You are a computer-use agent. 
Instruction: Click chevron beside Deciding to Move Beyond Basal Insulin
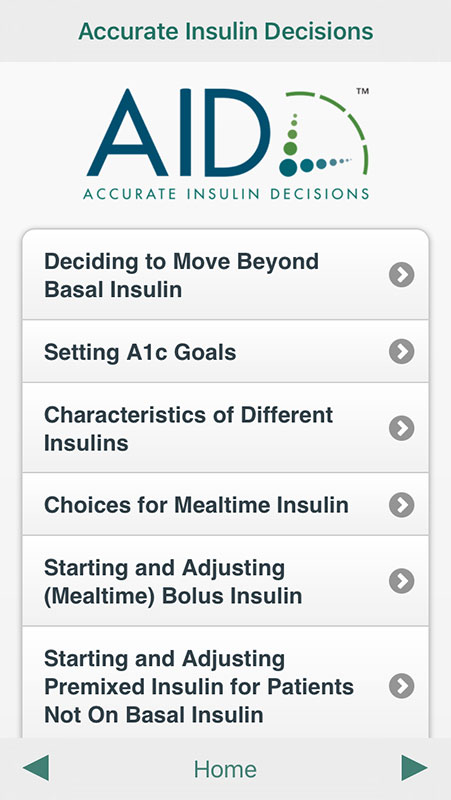point(402,275)
